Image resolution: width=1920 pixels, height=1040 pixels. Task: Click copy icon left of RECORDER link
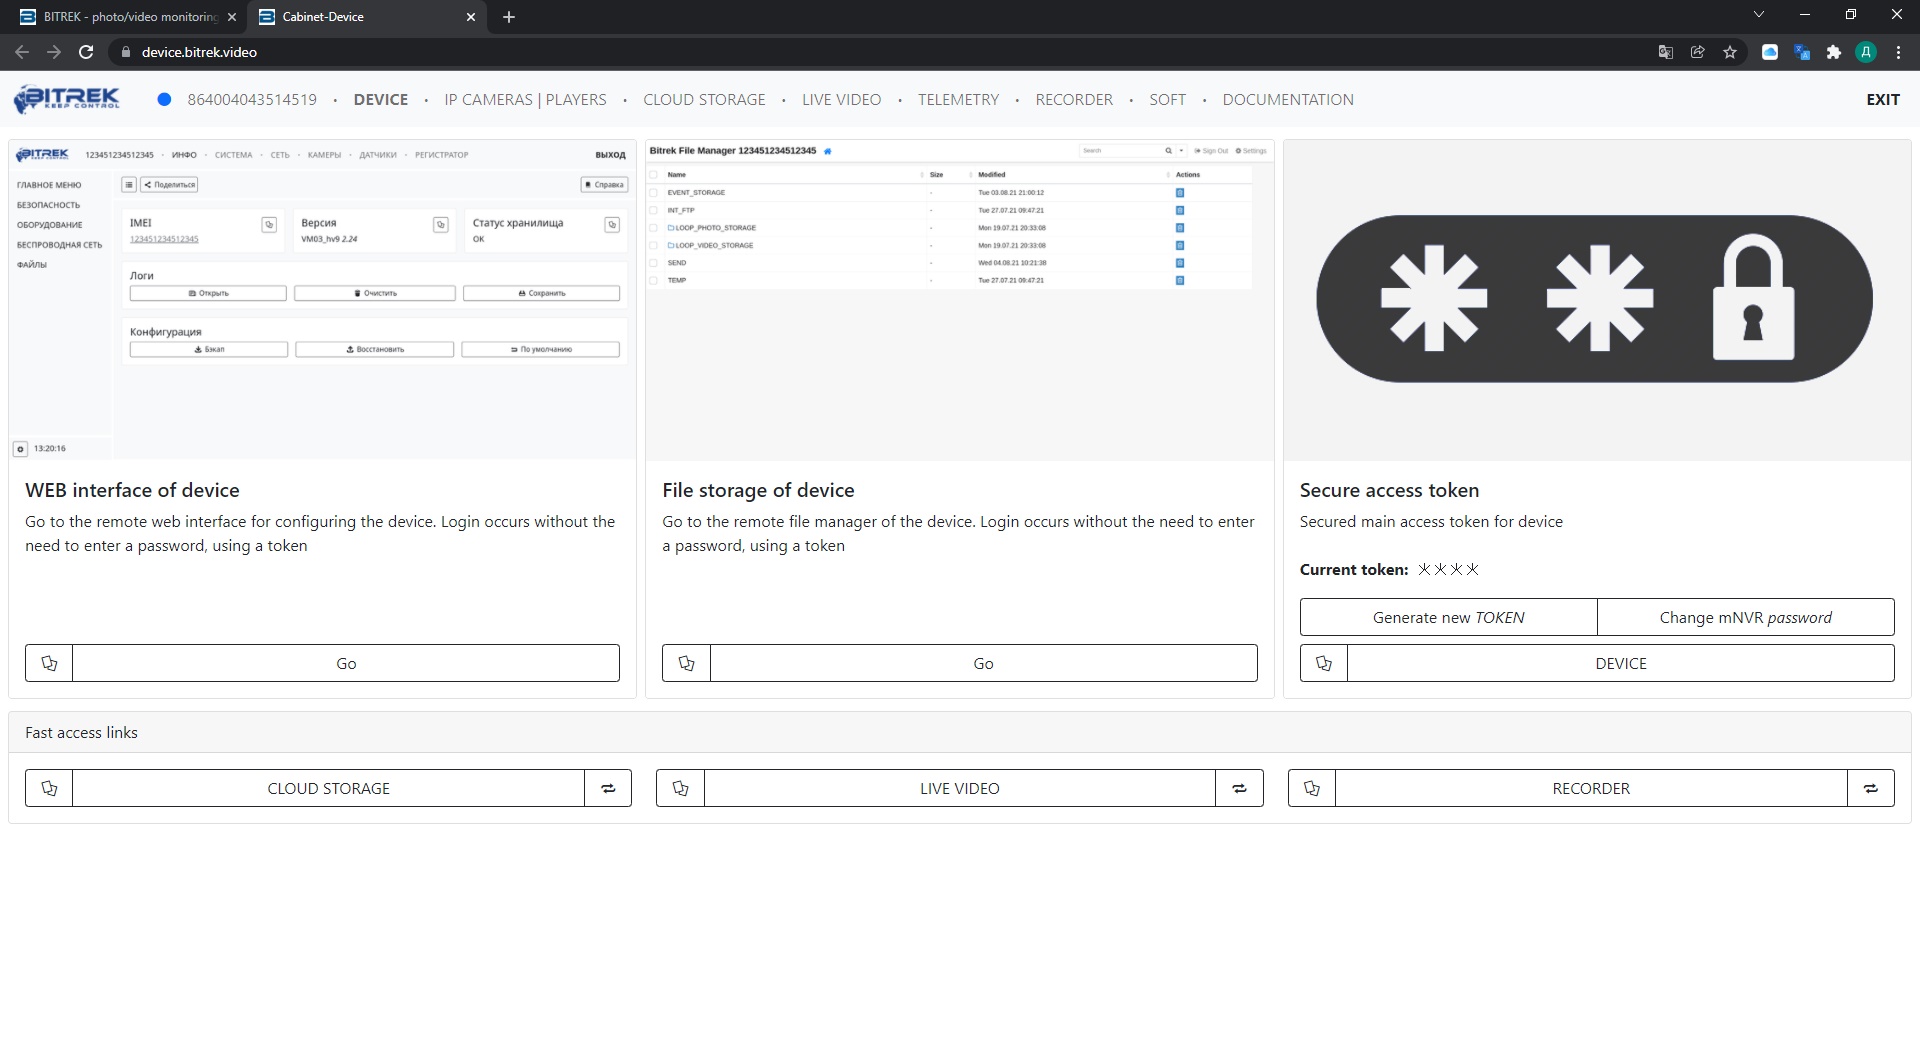coord(1312,788)
